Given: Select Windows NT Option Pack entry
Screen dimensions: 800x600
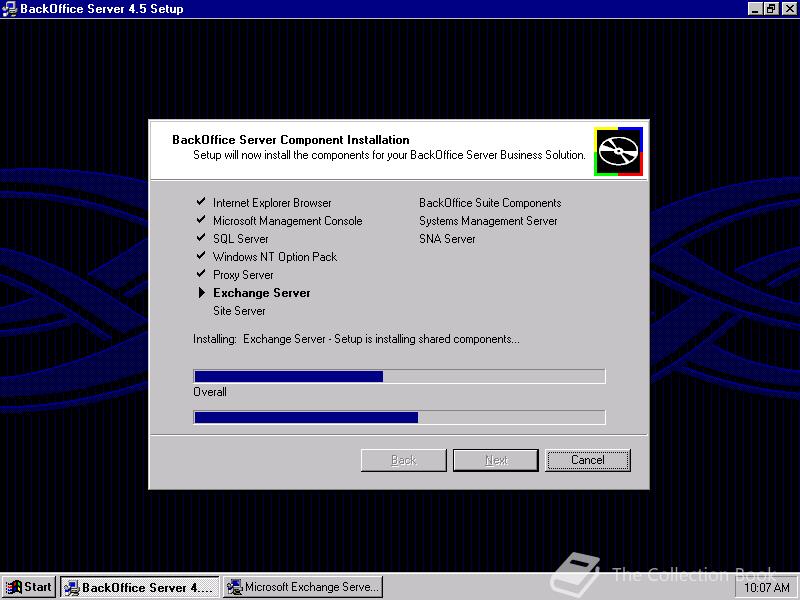Looking at the screenshot, I should pyautogui.click(x=275, y=257).
